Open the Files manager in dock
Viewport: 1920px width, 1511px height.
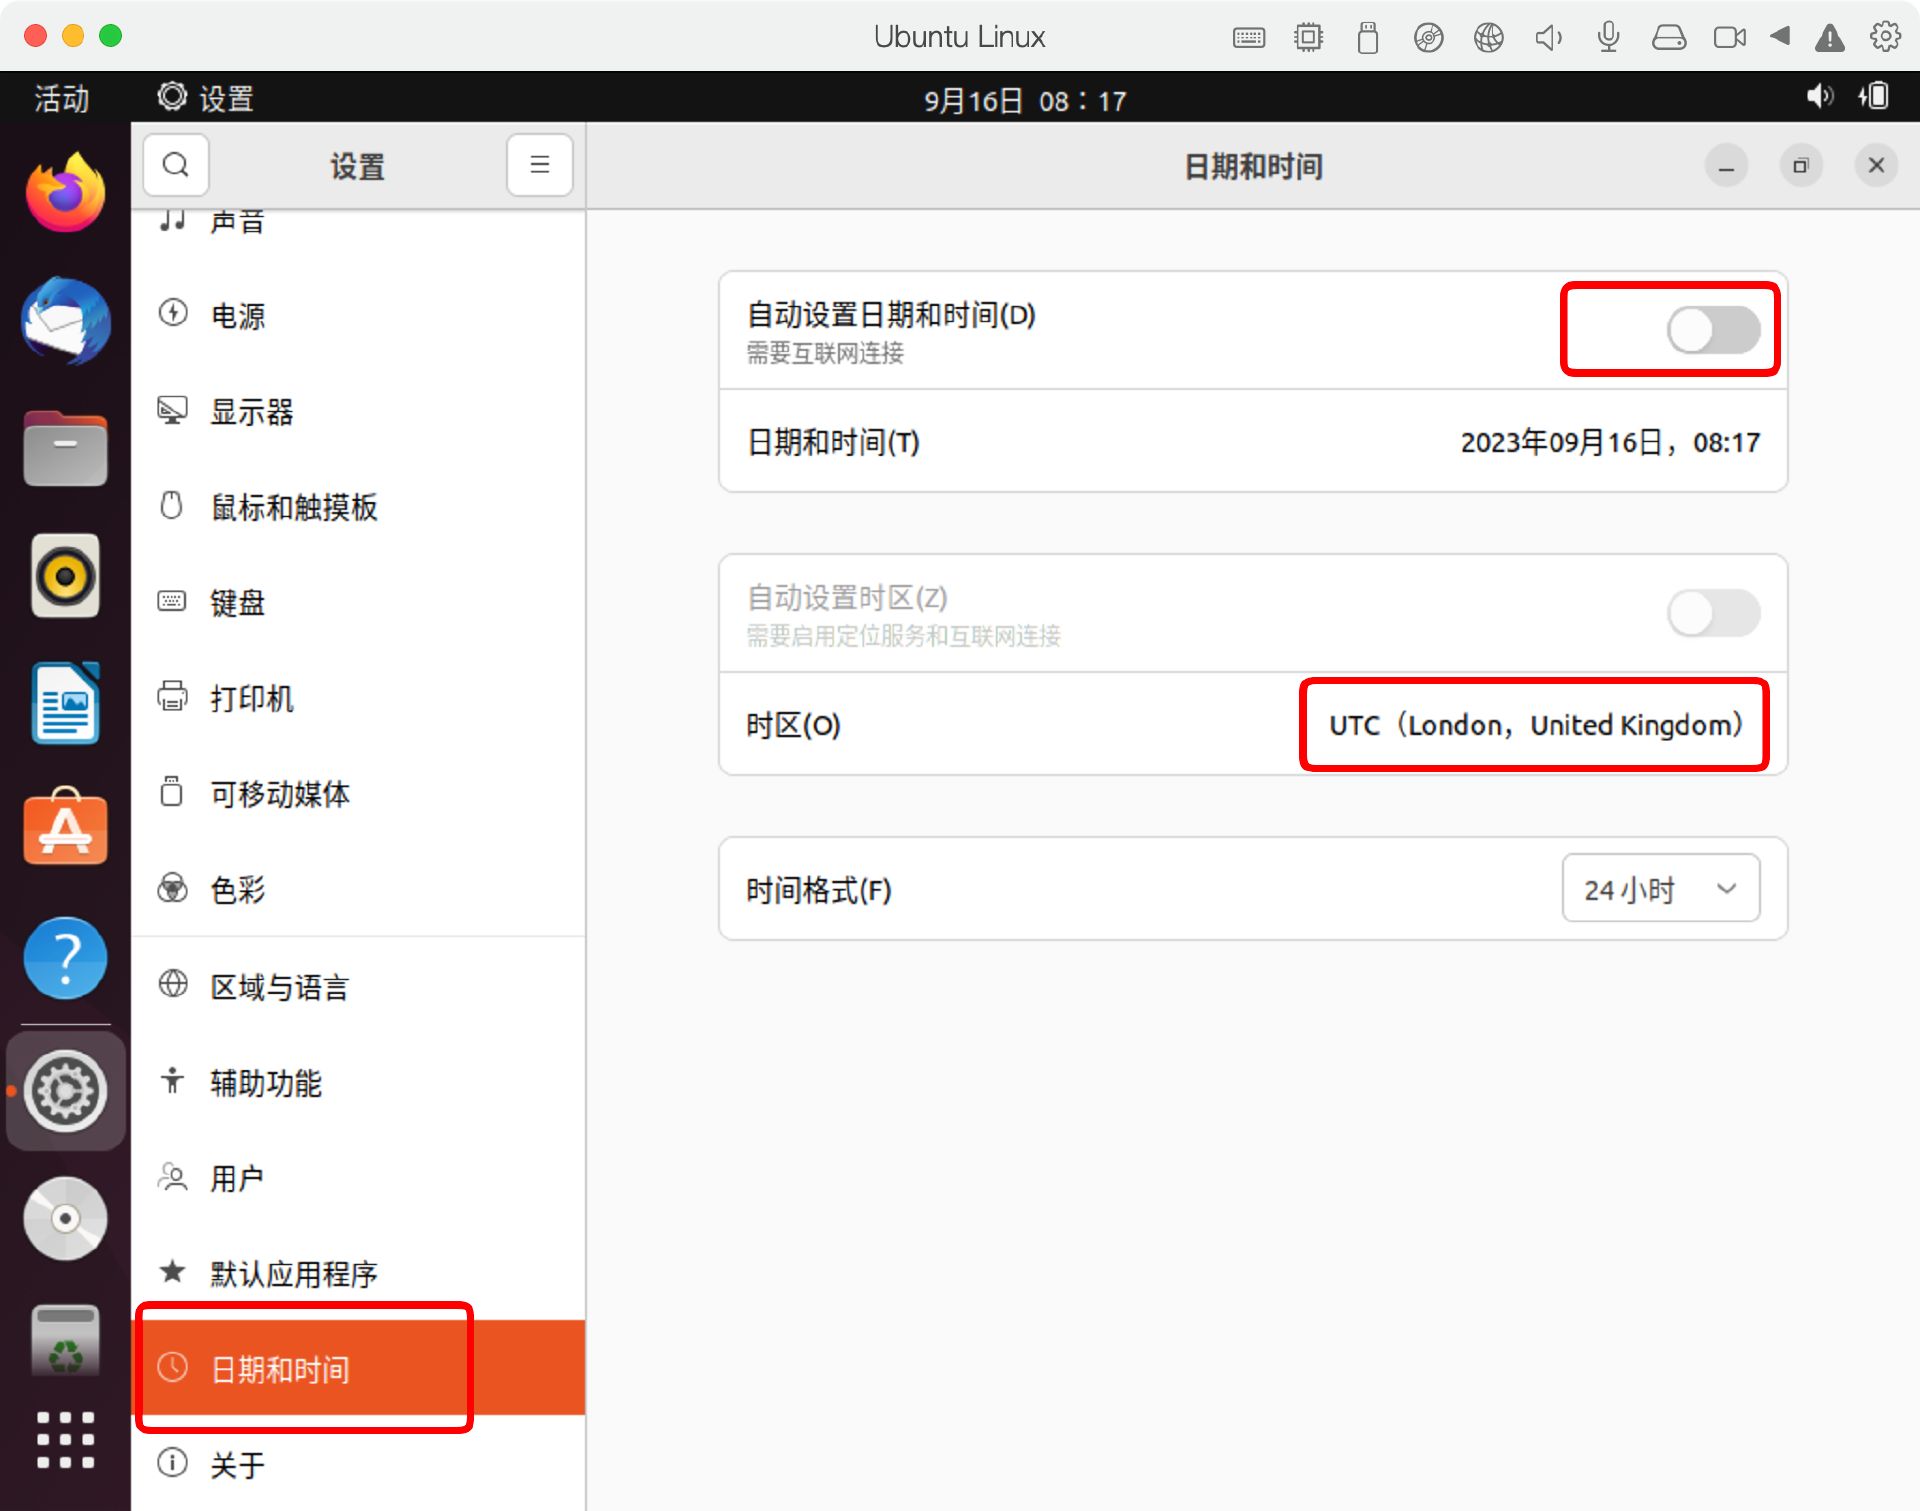click(65, 449)
